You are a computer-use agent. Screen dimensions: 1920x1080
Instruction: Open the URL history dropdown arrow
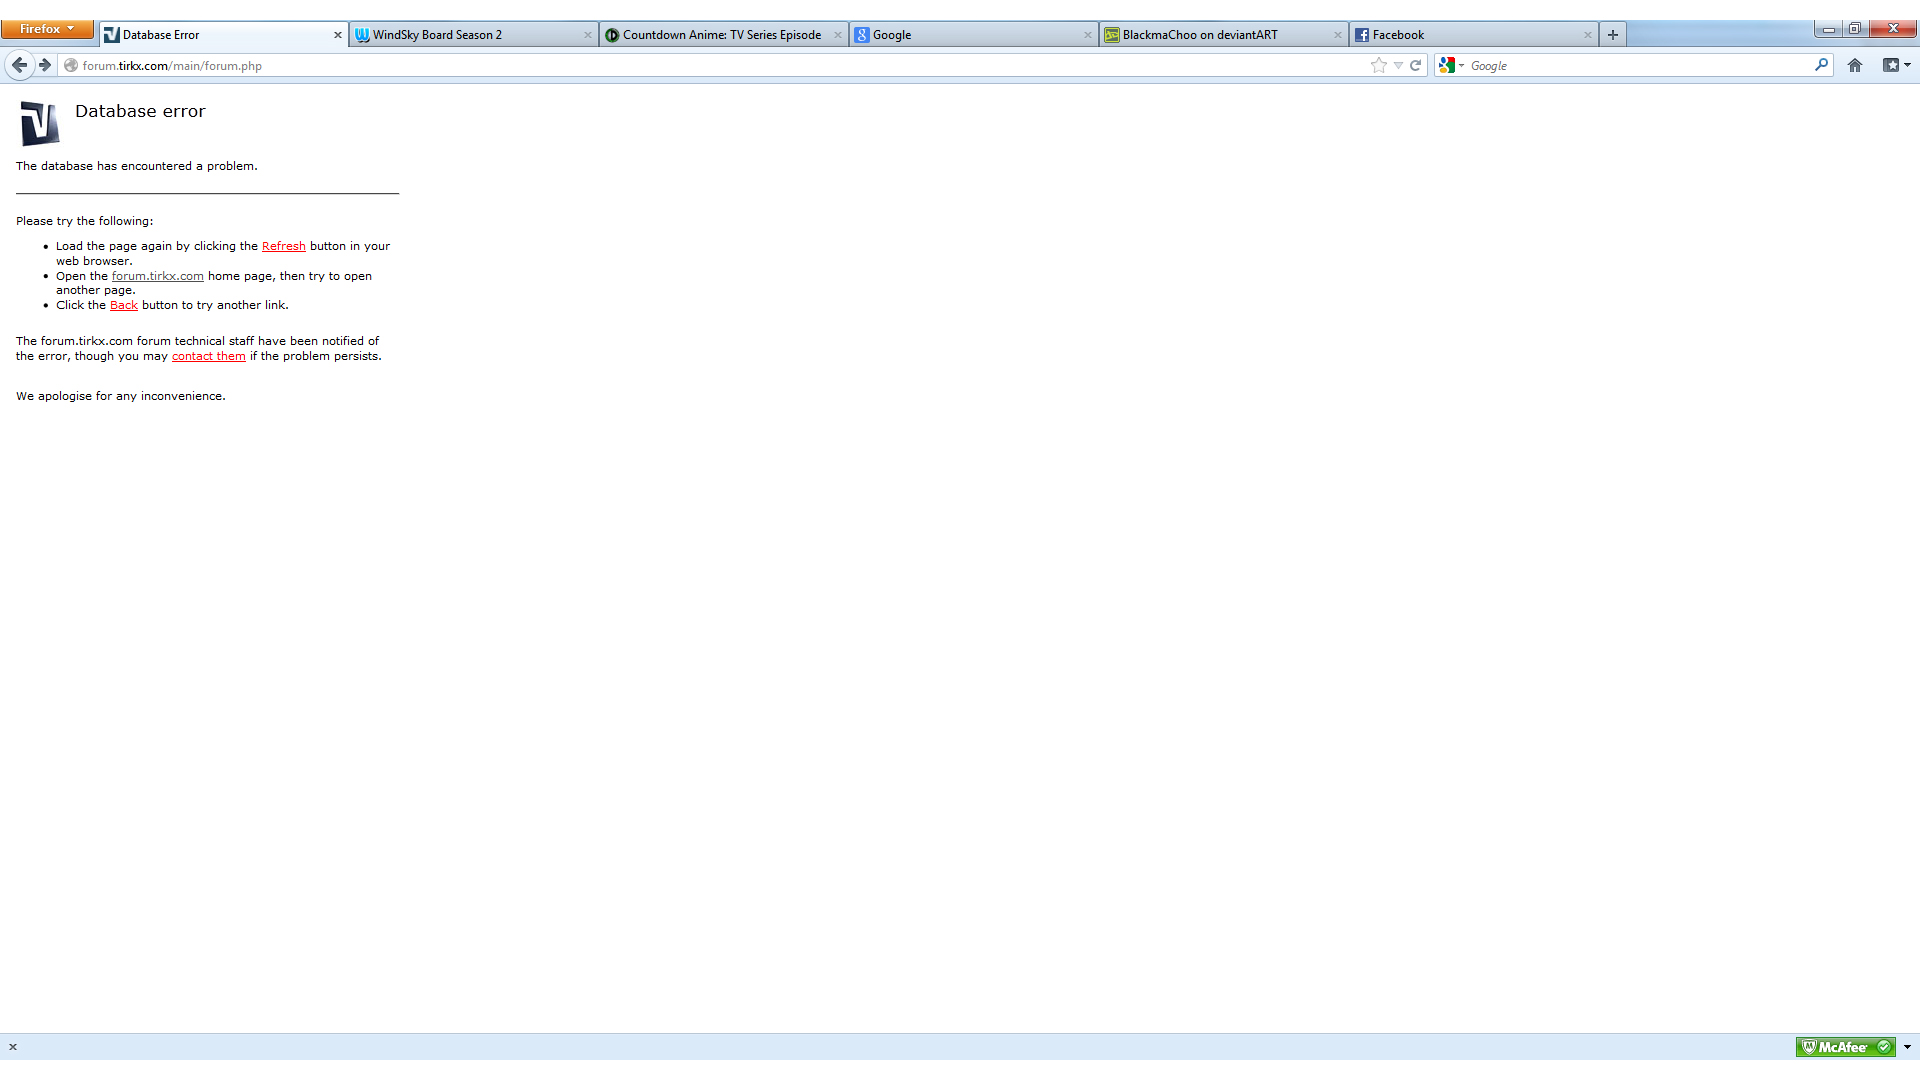(1398, 65)
